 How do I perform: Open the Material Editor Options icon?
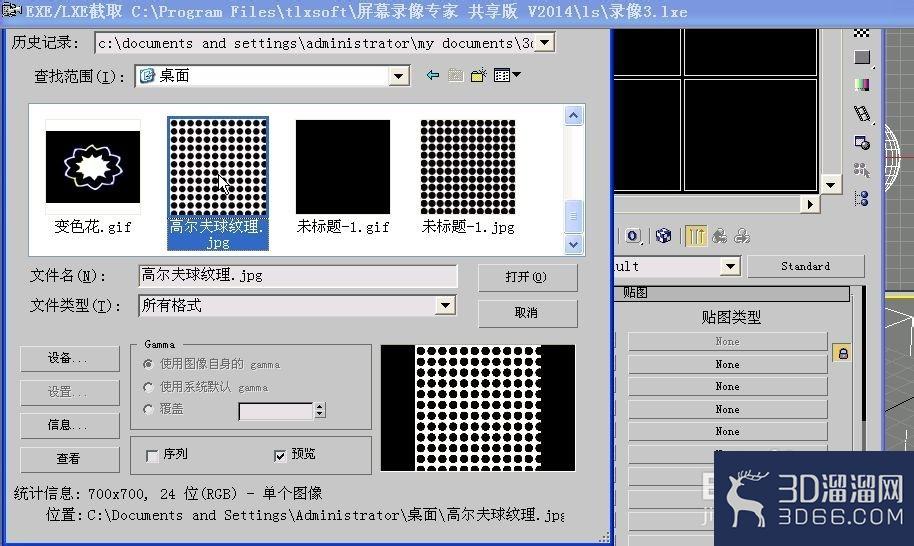coord(862,142)
